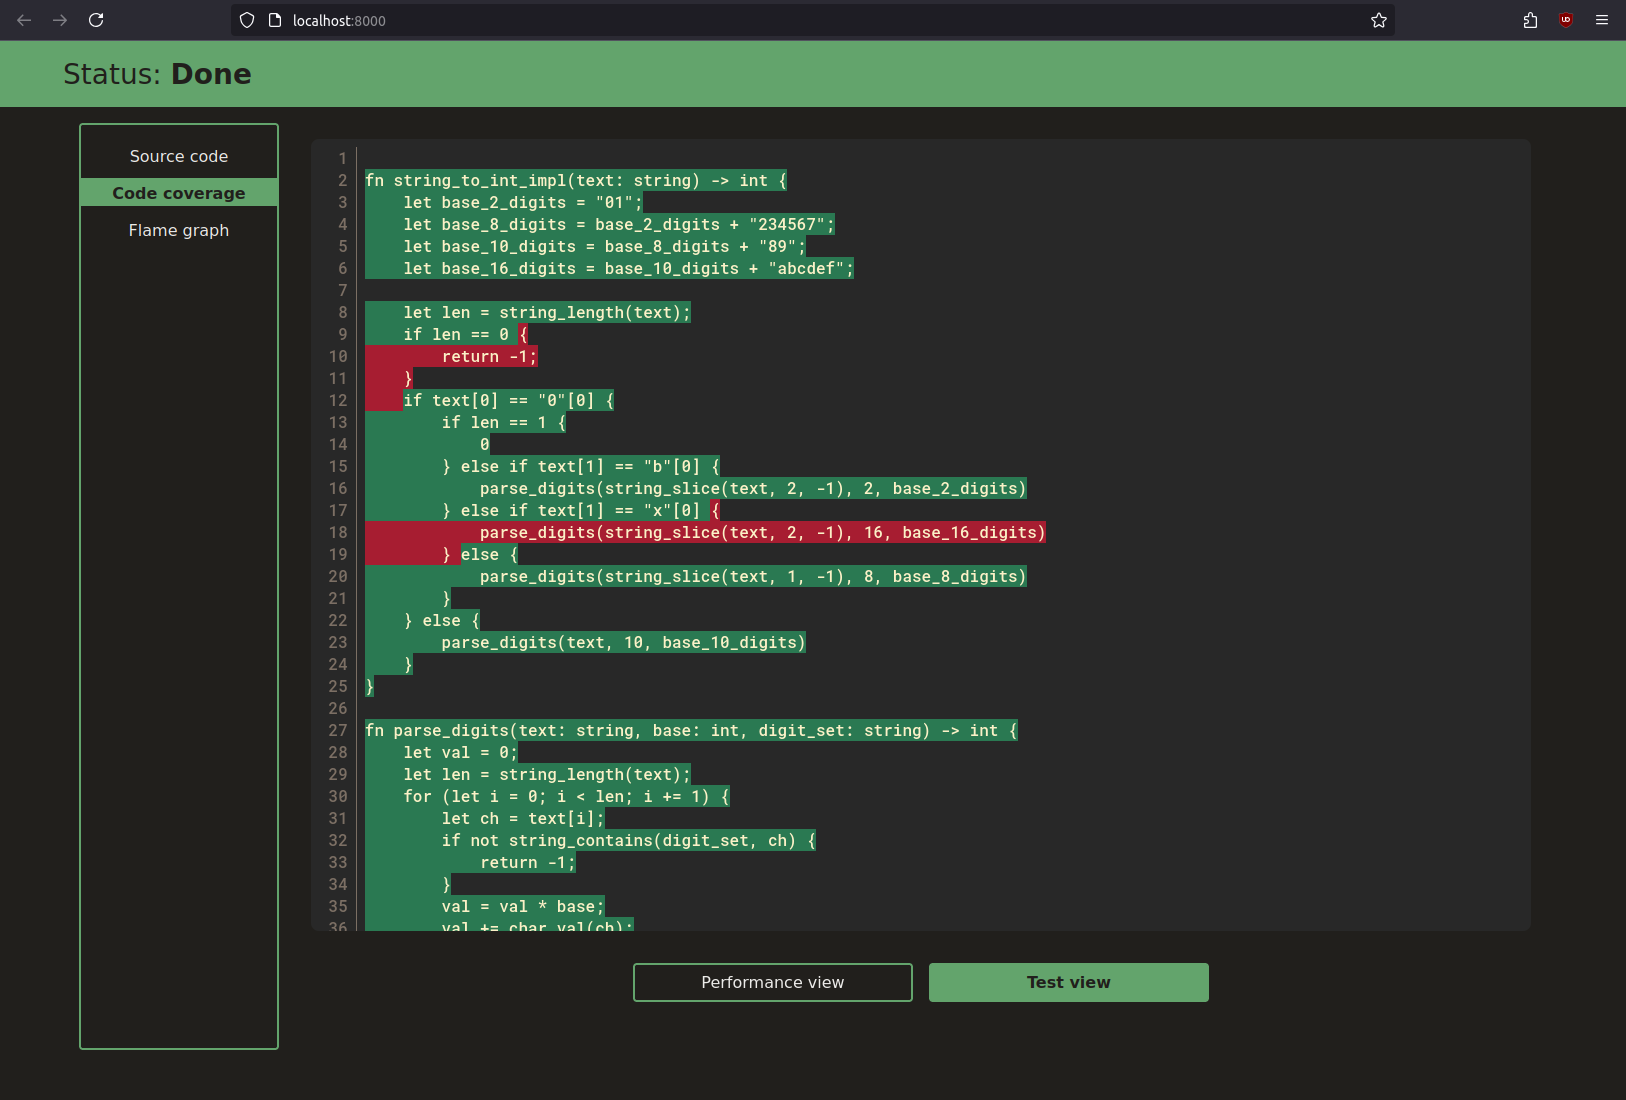Click the shield tracking protection icon

(247, 20)
